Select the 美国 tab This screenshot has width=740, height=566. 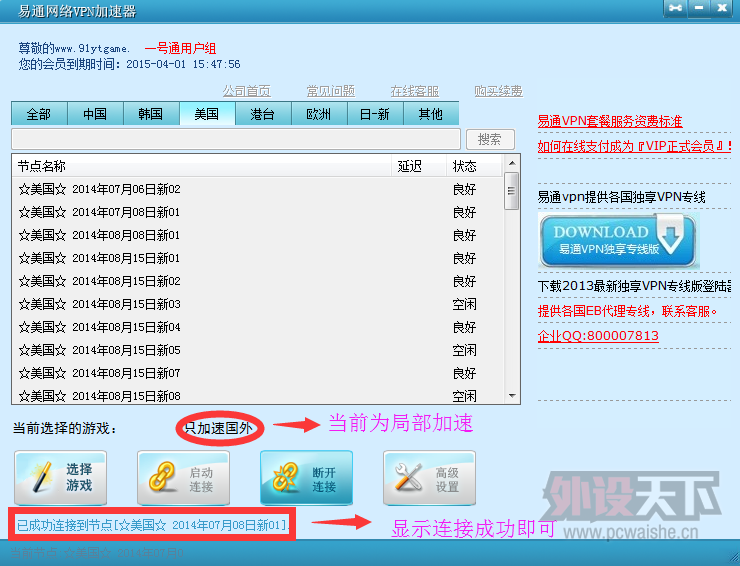[x=207, y=114]
